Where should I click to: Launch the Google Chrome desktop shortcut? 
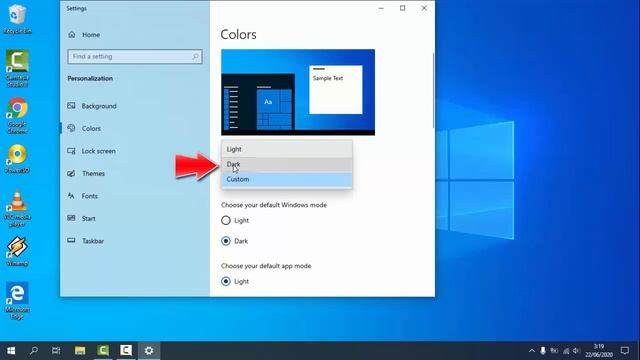[17, 115]
